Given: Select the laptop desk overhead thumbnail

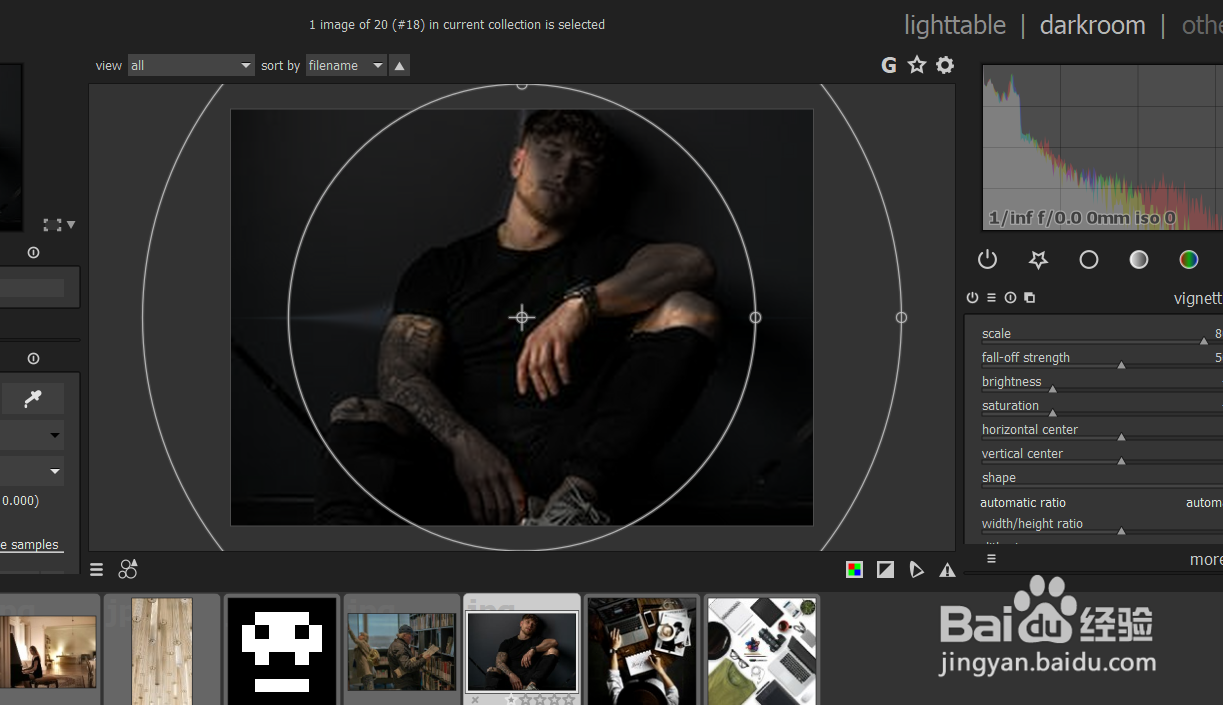Looking at the screenshot, I should click(x=642, y=651).
